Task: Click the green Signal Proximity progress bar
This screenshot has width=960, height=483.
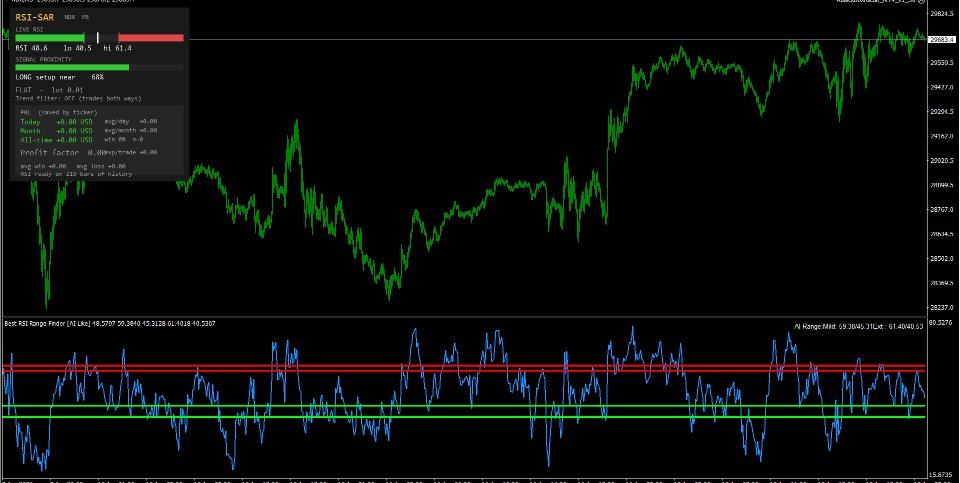Action: pyautogui.click(x=72, y=67)
